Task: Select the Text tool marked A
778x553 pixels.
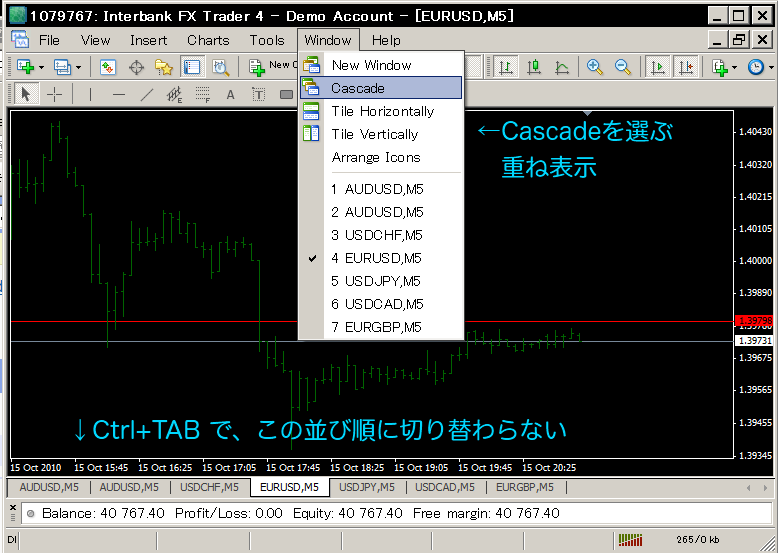Action: (230, 94)
